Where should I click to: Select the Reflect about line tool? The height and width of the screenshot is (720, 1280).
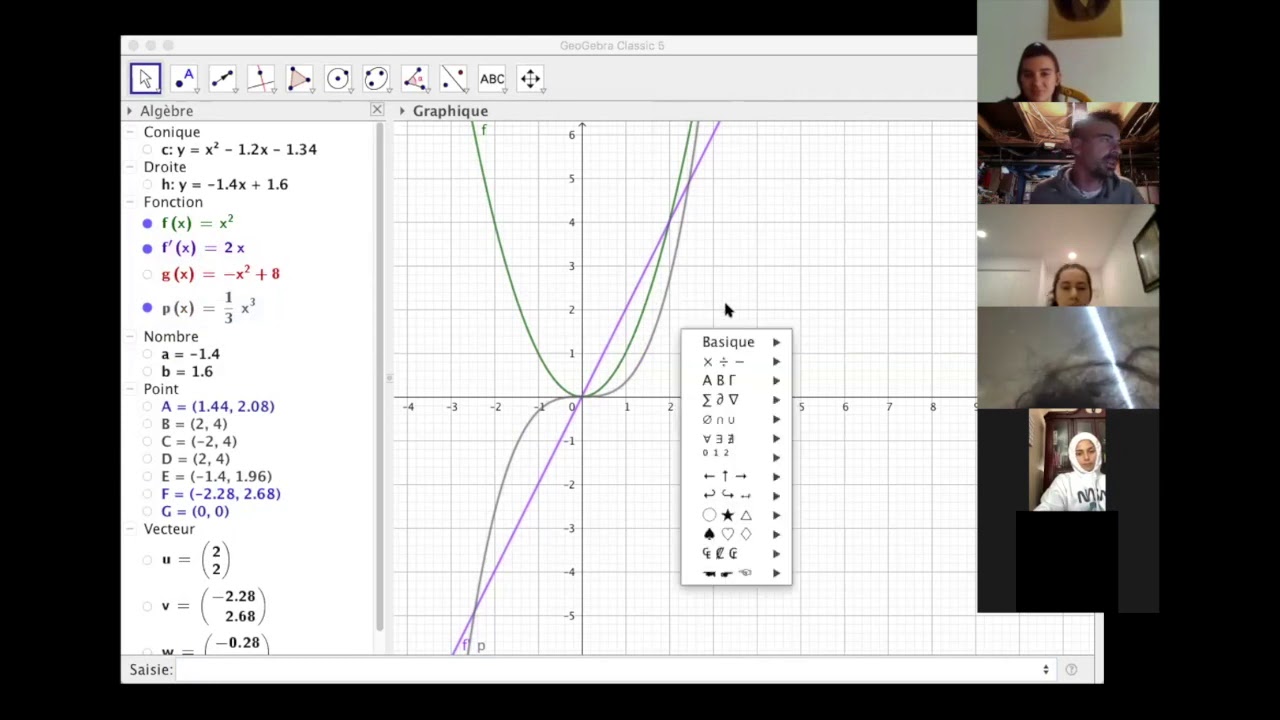tap(453, 79)
